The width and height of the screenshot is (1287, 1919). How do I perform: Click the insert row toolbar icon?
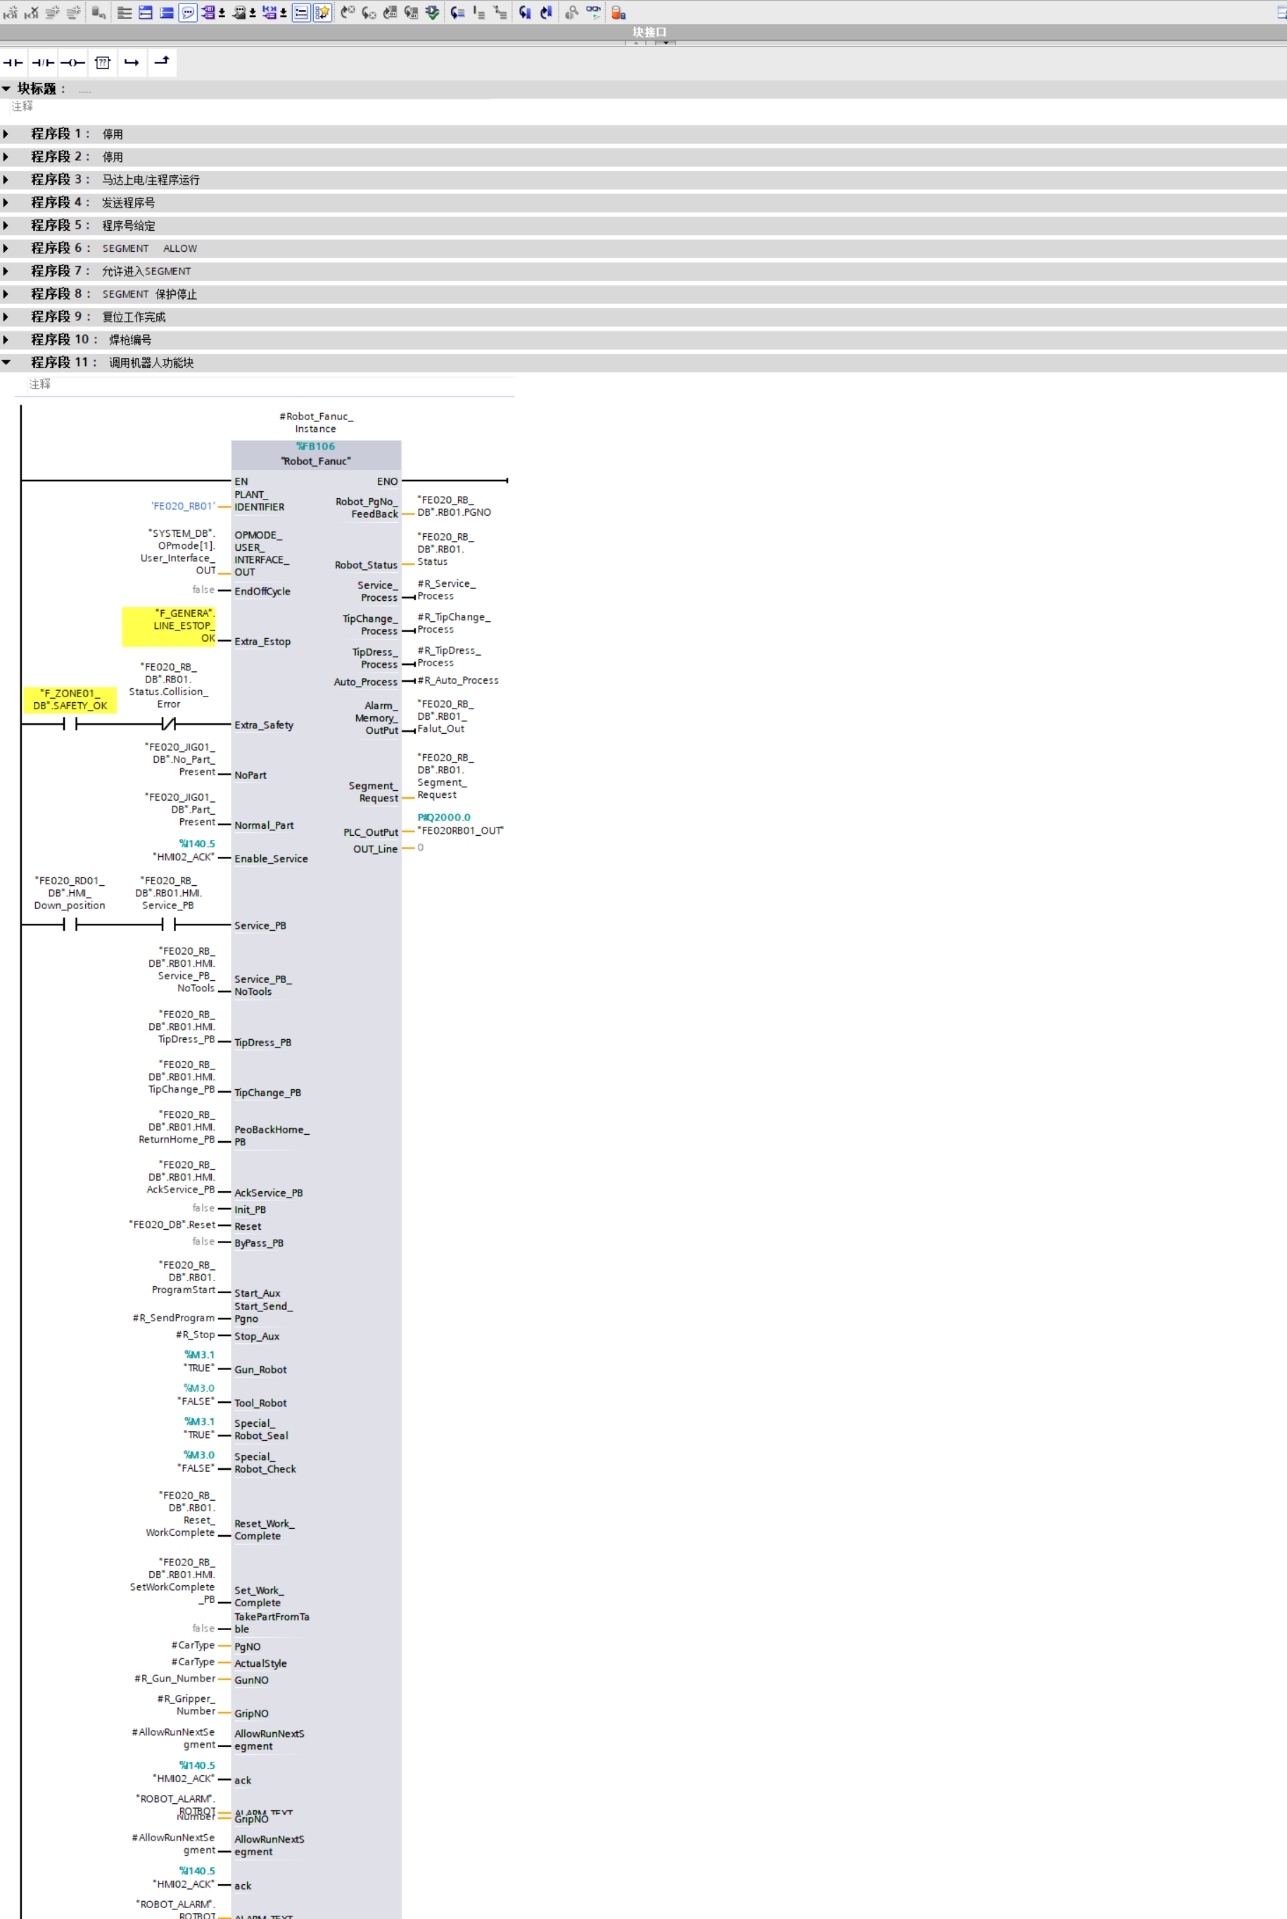pos(52,12)
